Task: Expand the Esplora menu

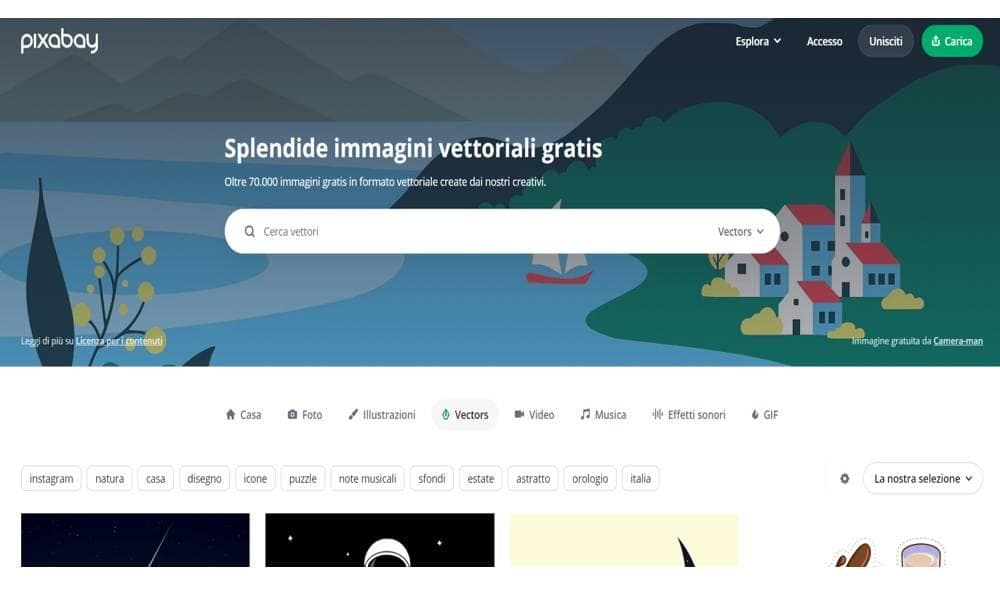Action: (758, 41)
